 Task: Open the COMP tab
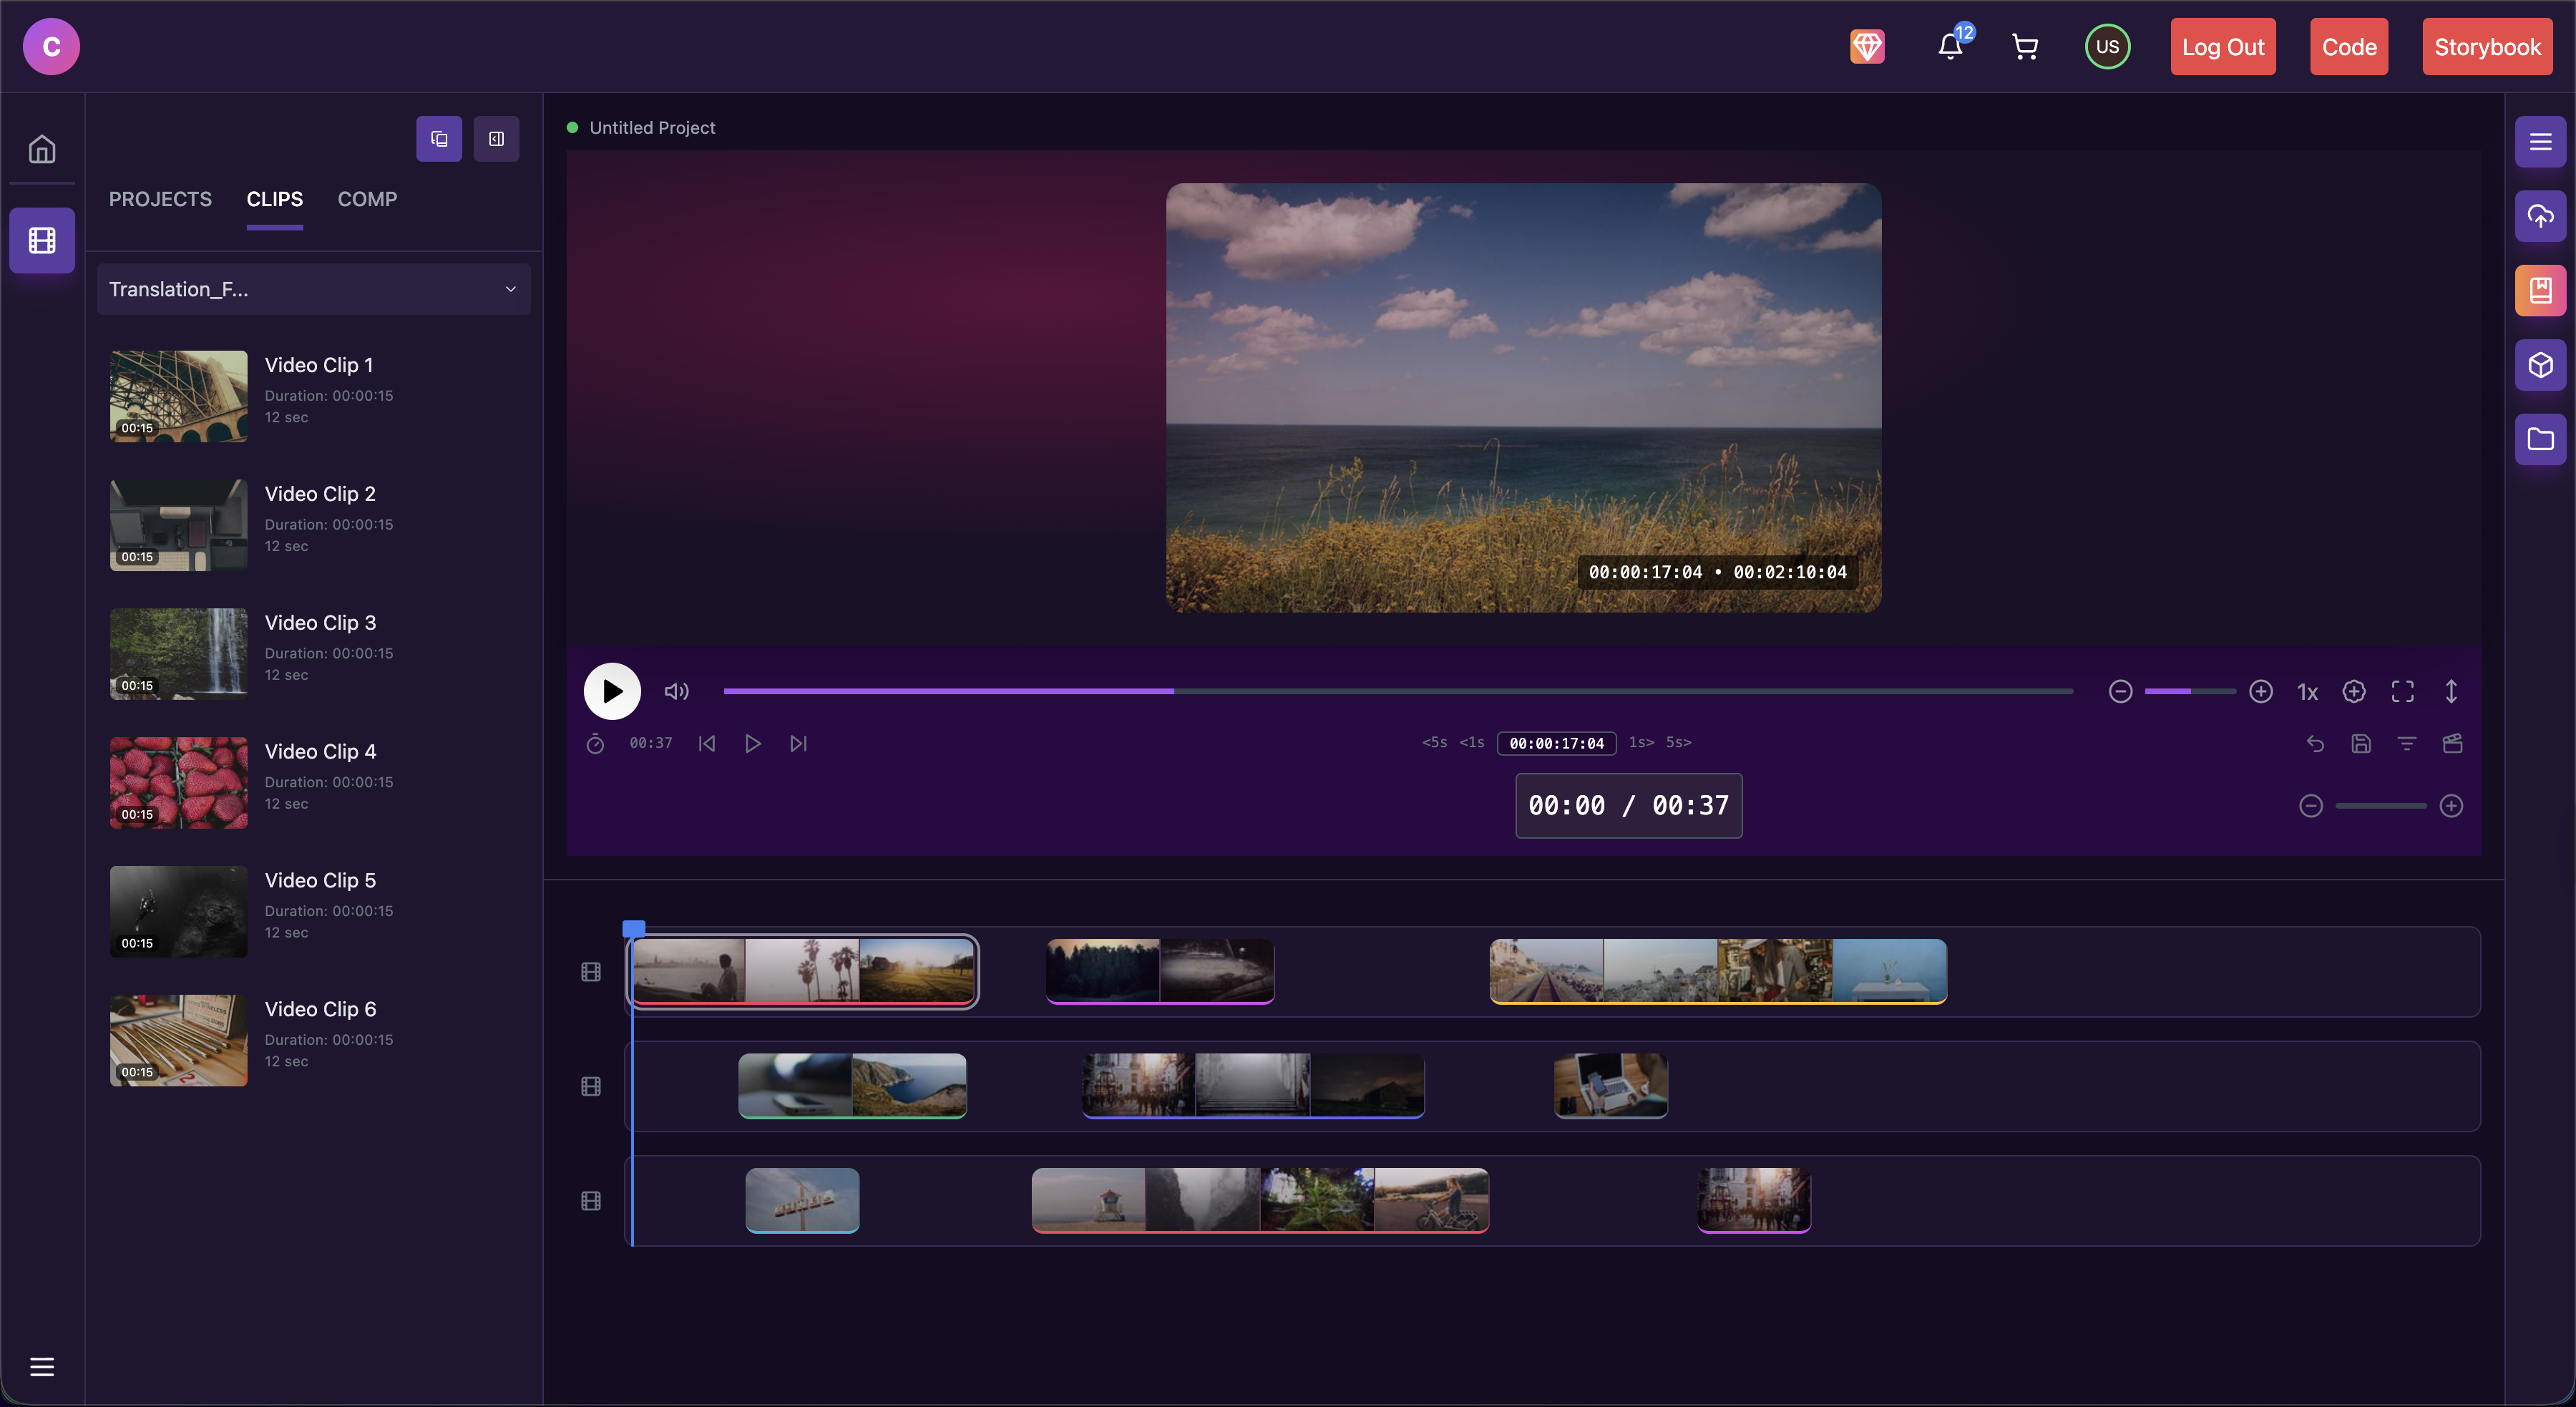(x=366, y=199)
